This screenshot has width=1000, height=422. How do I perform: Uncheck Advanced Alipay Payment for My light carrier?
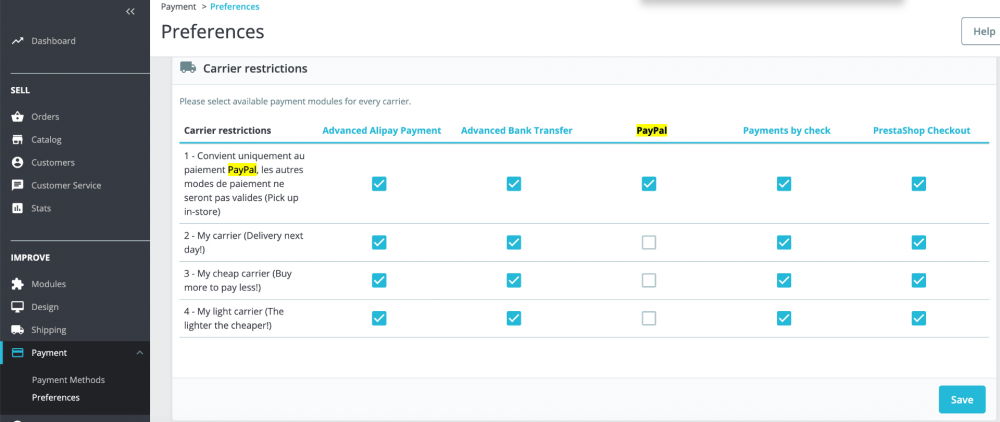pyautogui.click(x=379, y=318)
